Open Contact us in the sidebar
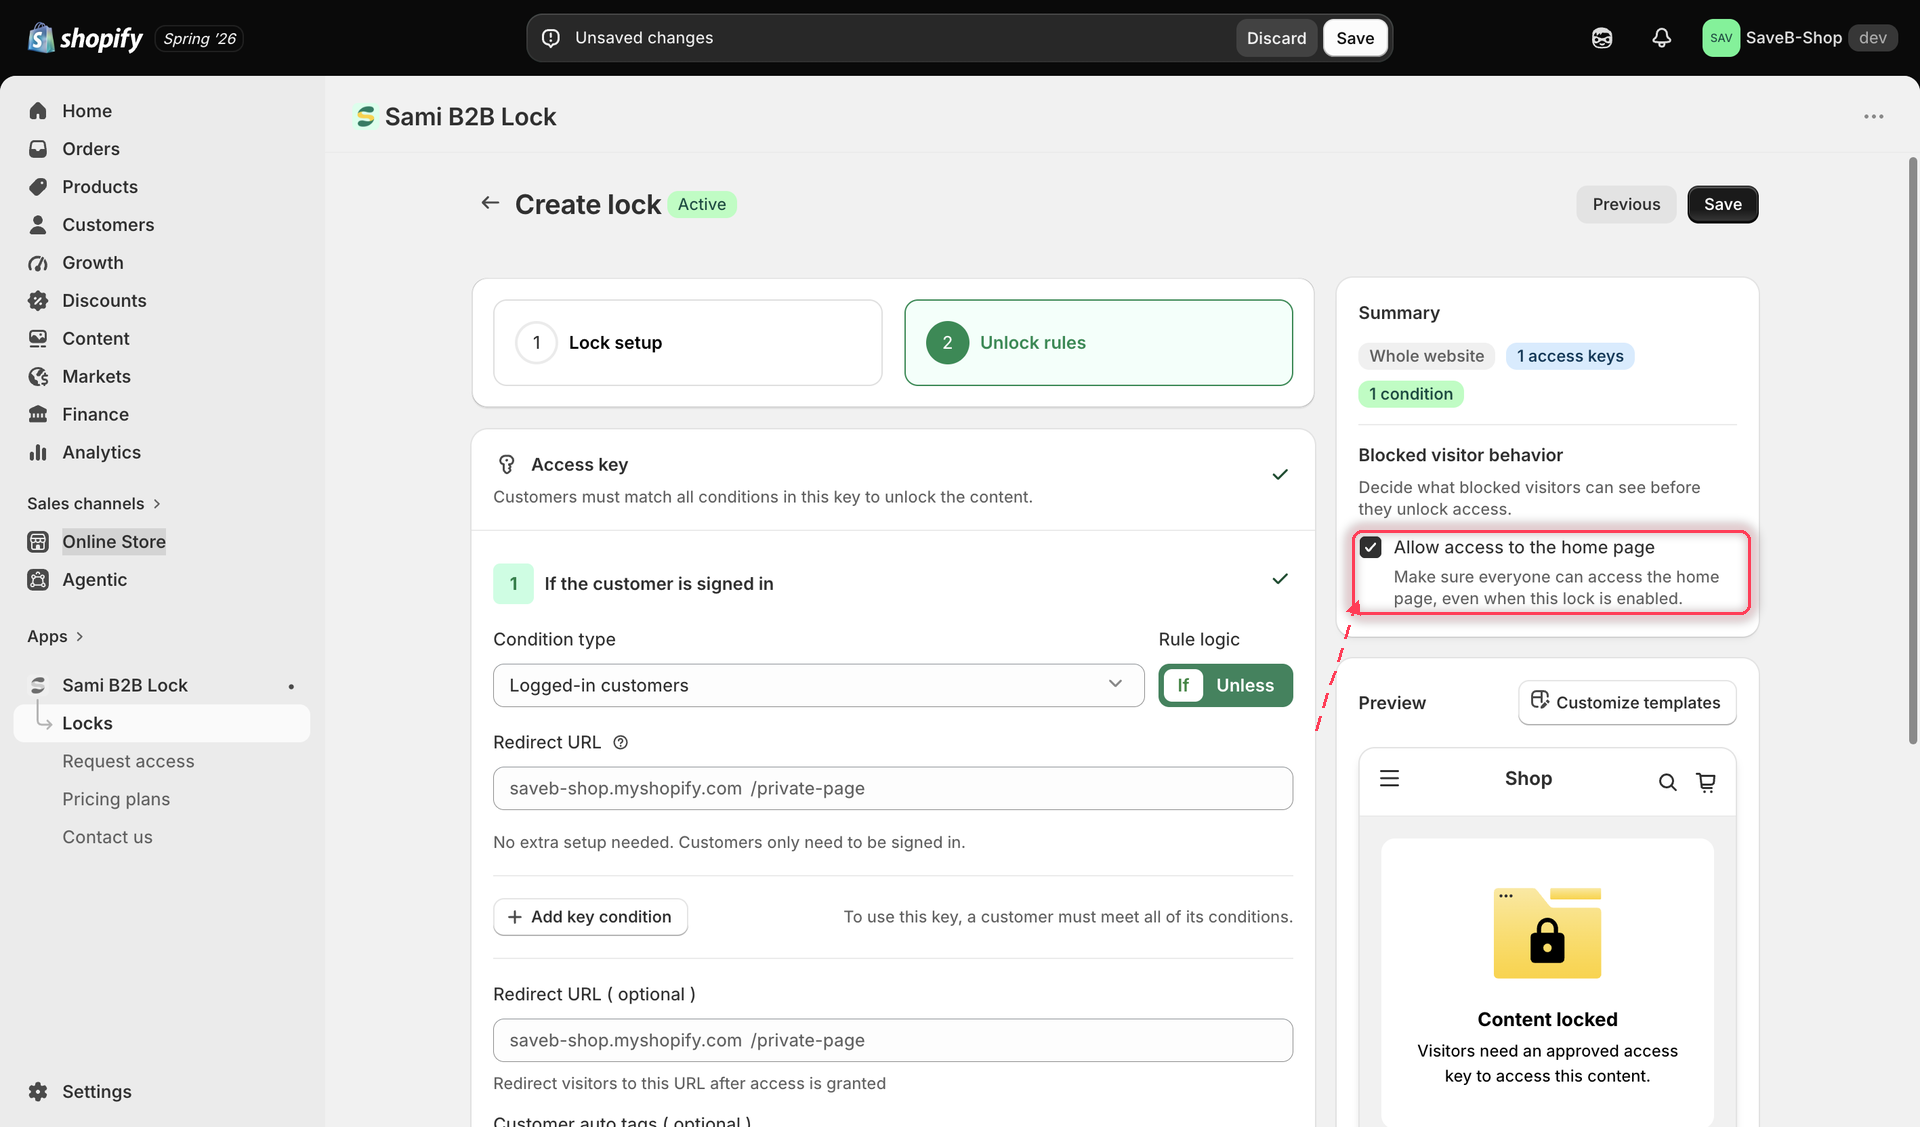 point(107,837)
